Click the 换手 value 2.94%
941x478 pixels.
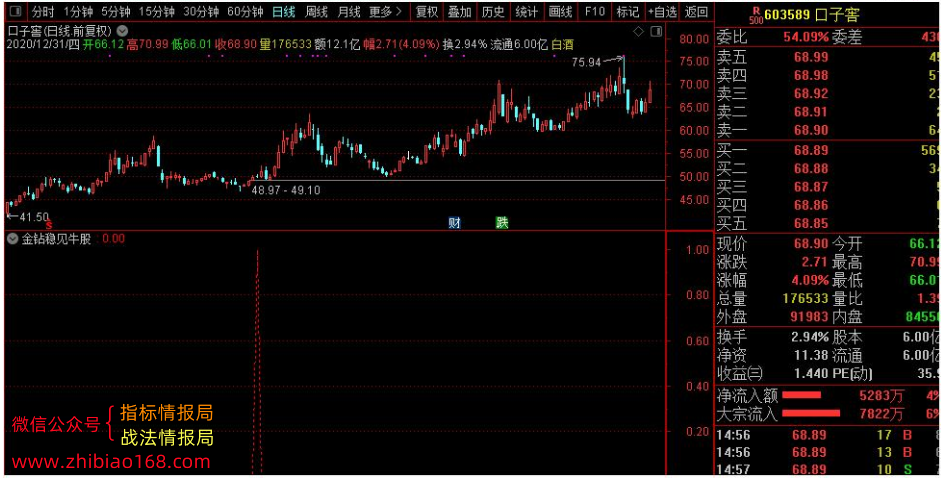[810, 337]
